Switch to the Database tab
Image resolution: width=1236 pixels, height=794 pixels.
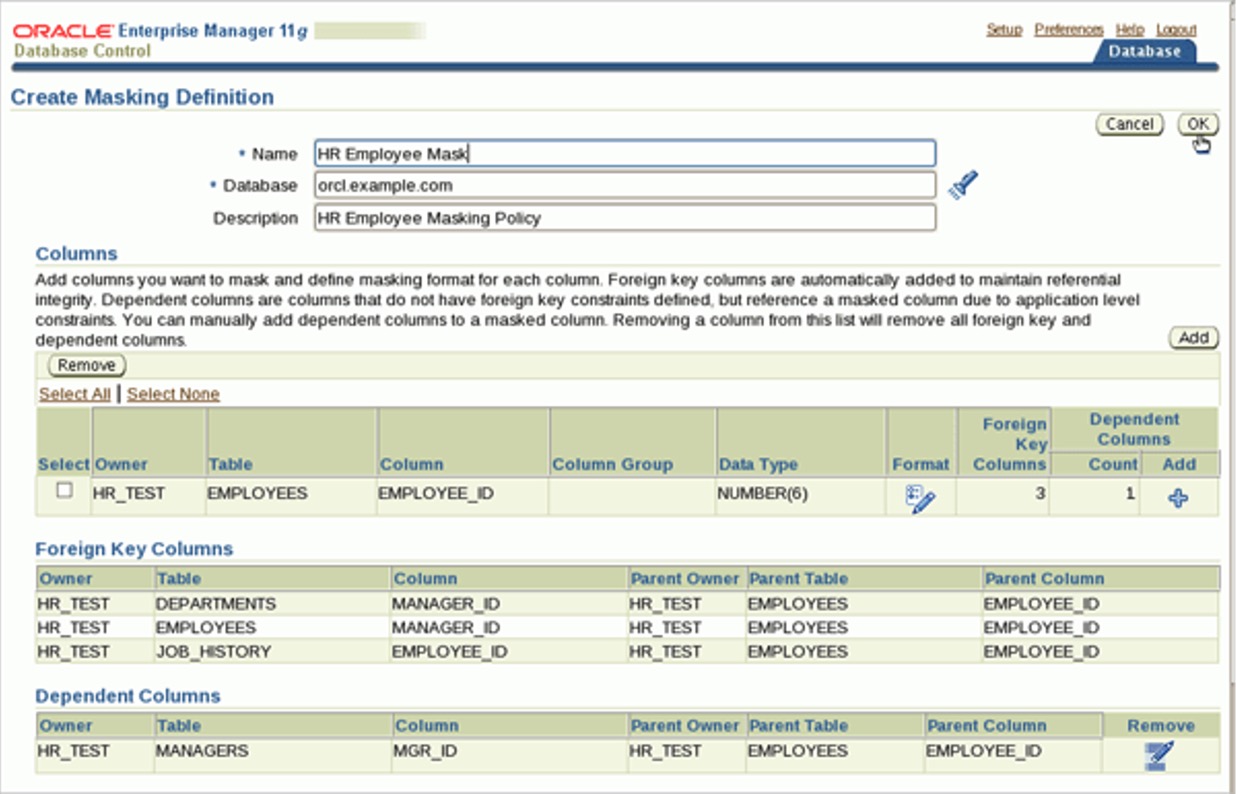tap(1145, 51)
